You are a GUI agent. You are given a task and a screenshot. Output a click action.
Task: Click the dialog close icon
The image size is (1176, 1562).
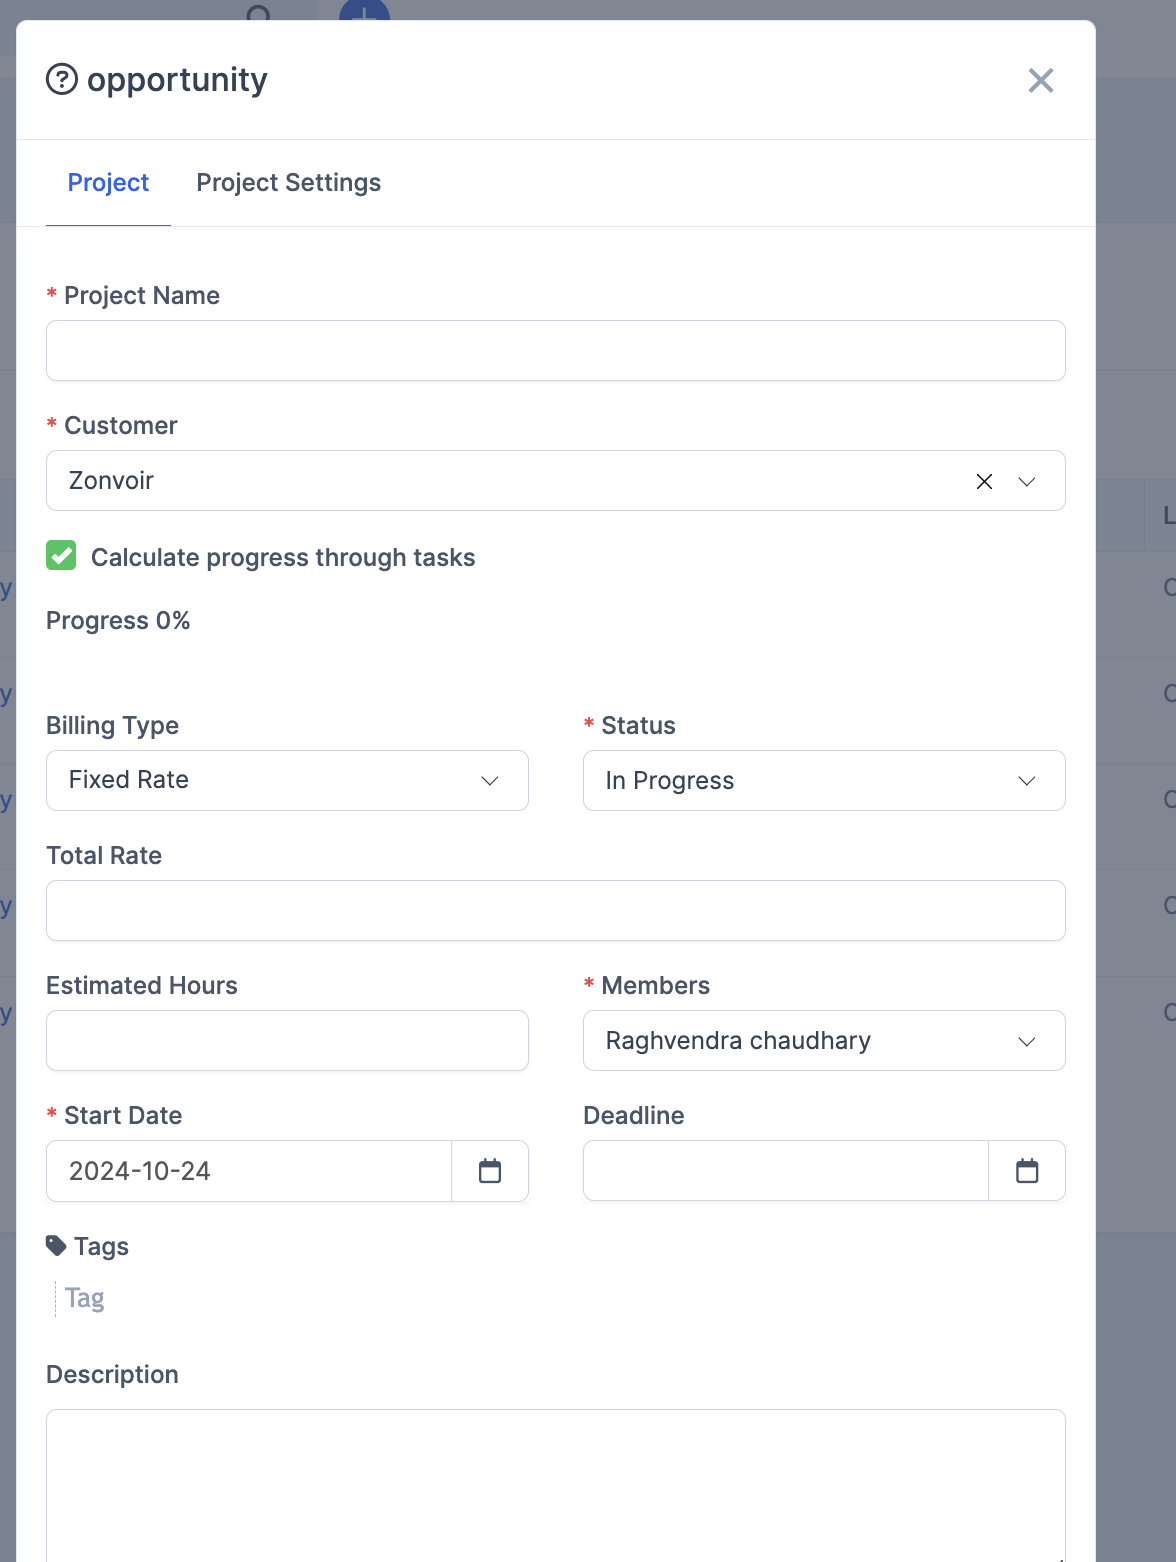pos(1040,80)
